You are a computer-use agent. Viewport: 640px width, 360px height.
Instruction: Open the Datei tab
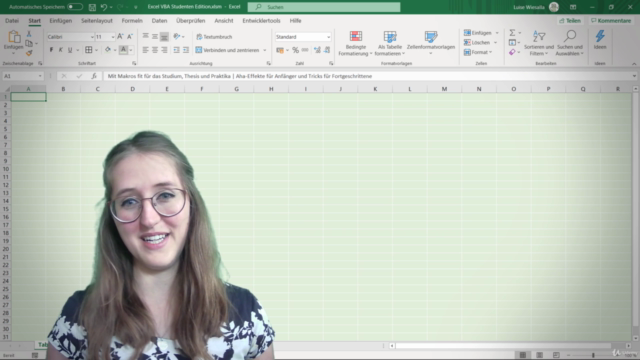coord(12,20)
